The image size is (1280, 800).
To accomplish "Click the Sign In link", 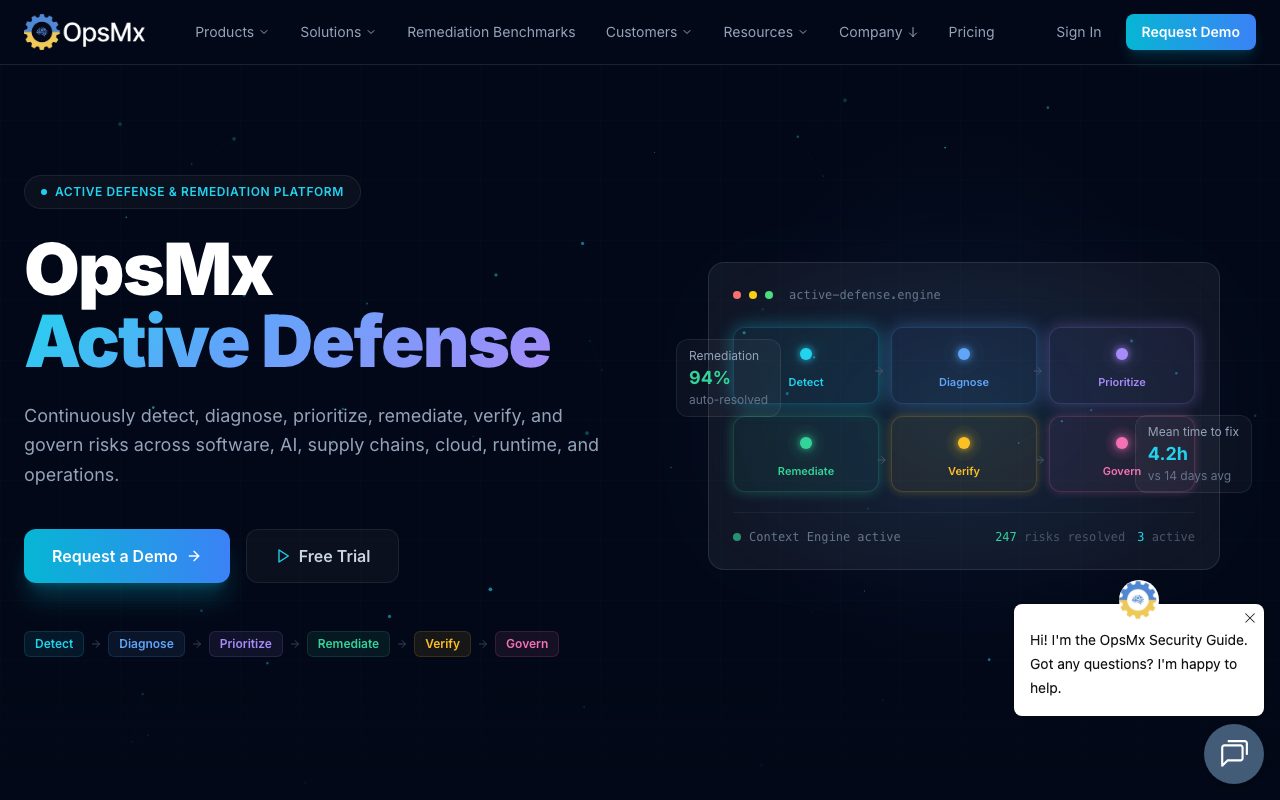I will click(x=1078, y=32).
